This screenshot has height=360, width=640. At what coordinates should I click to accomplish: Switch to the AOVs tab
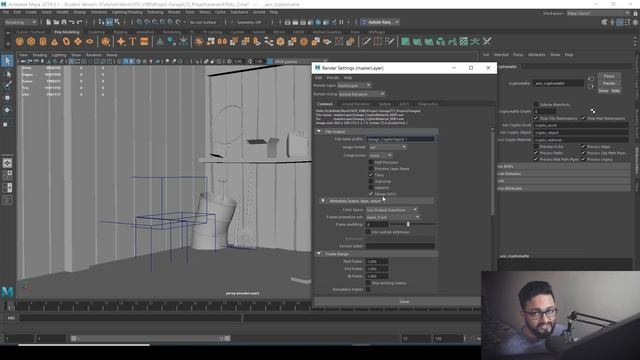click(x=404, y=104)
